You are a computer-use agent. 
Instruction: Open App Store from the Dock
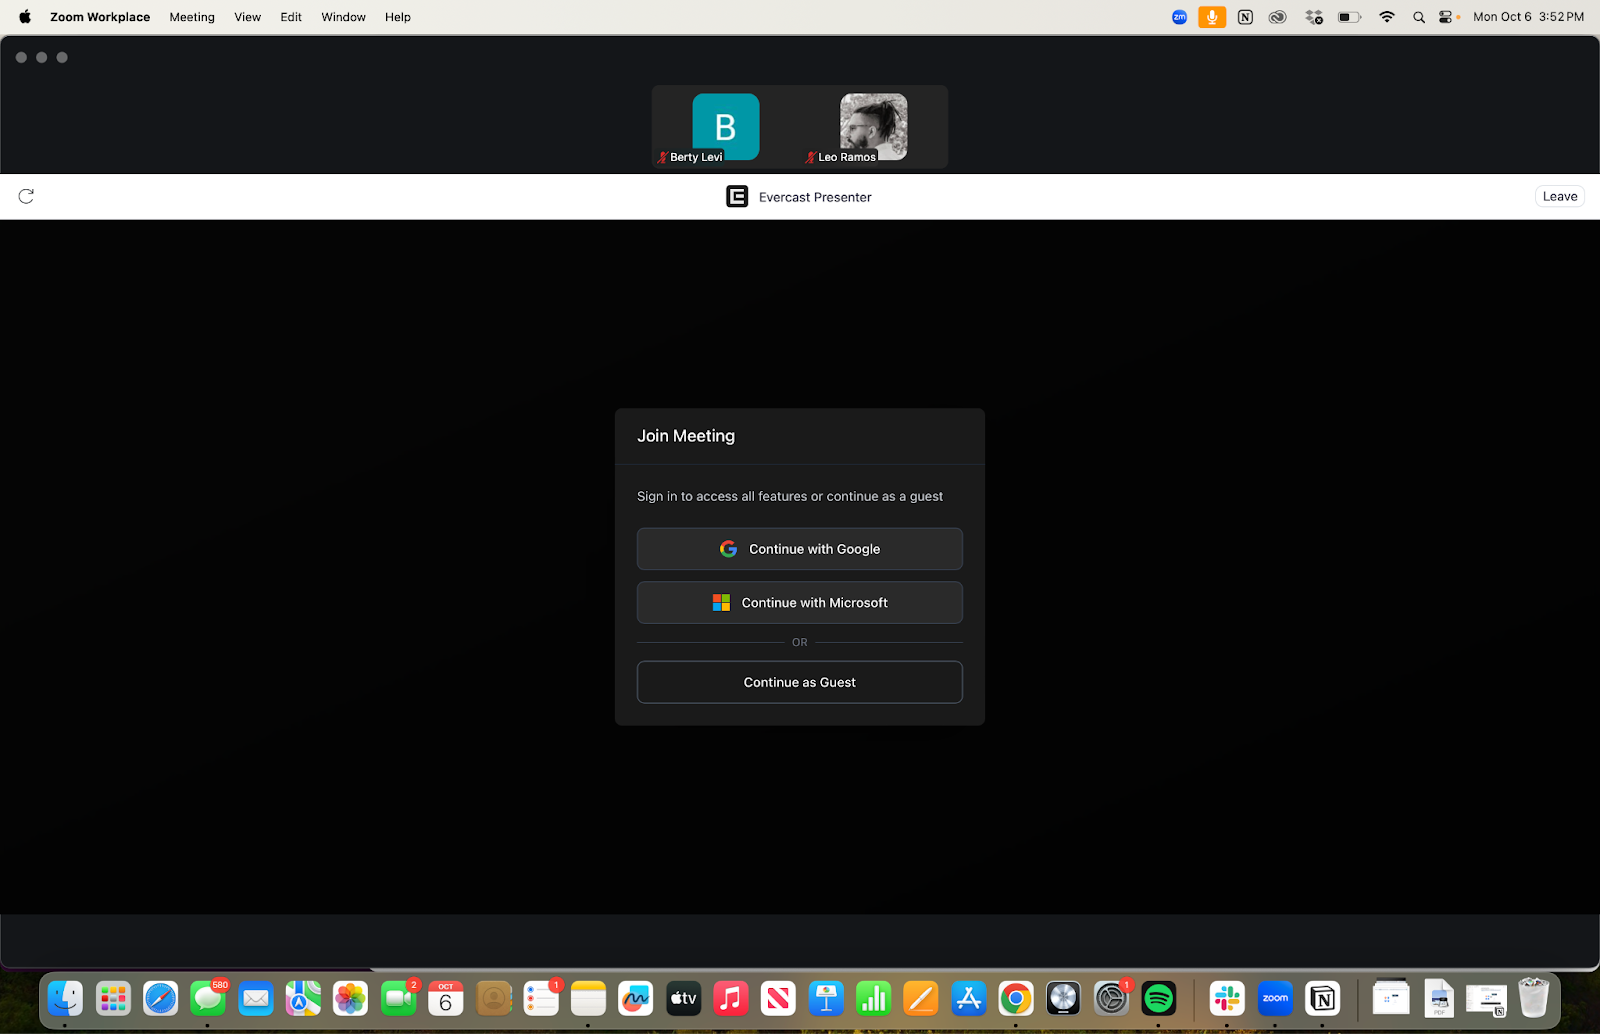tap(968, 998)
